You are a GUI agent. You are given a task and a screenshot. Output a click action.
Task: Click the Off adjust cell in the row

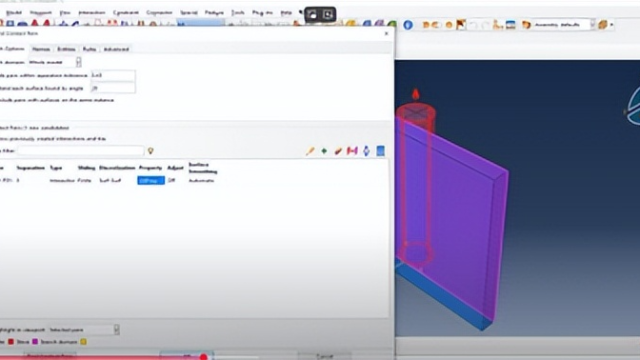click(171, 180)
